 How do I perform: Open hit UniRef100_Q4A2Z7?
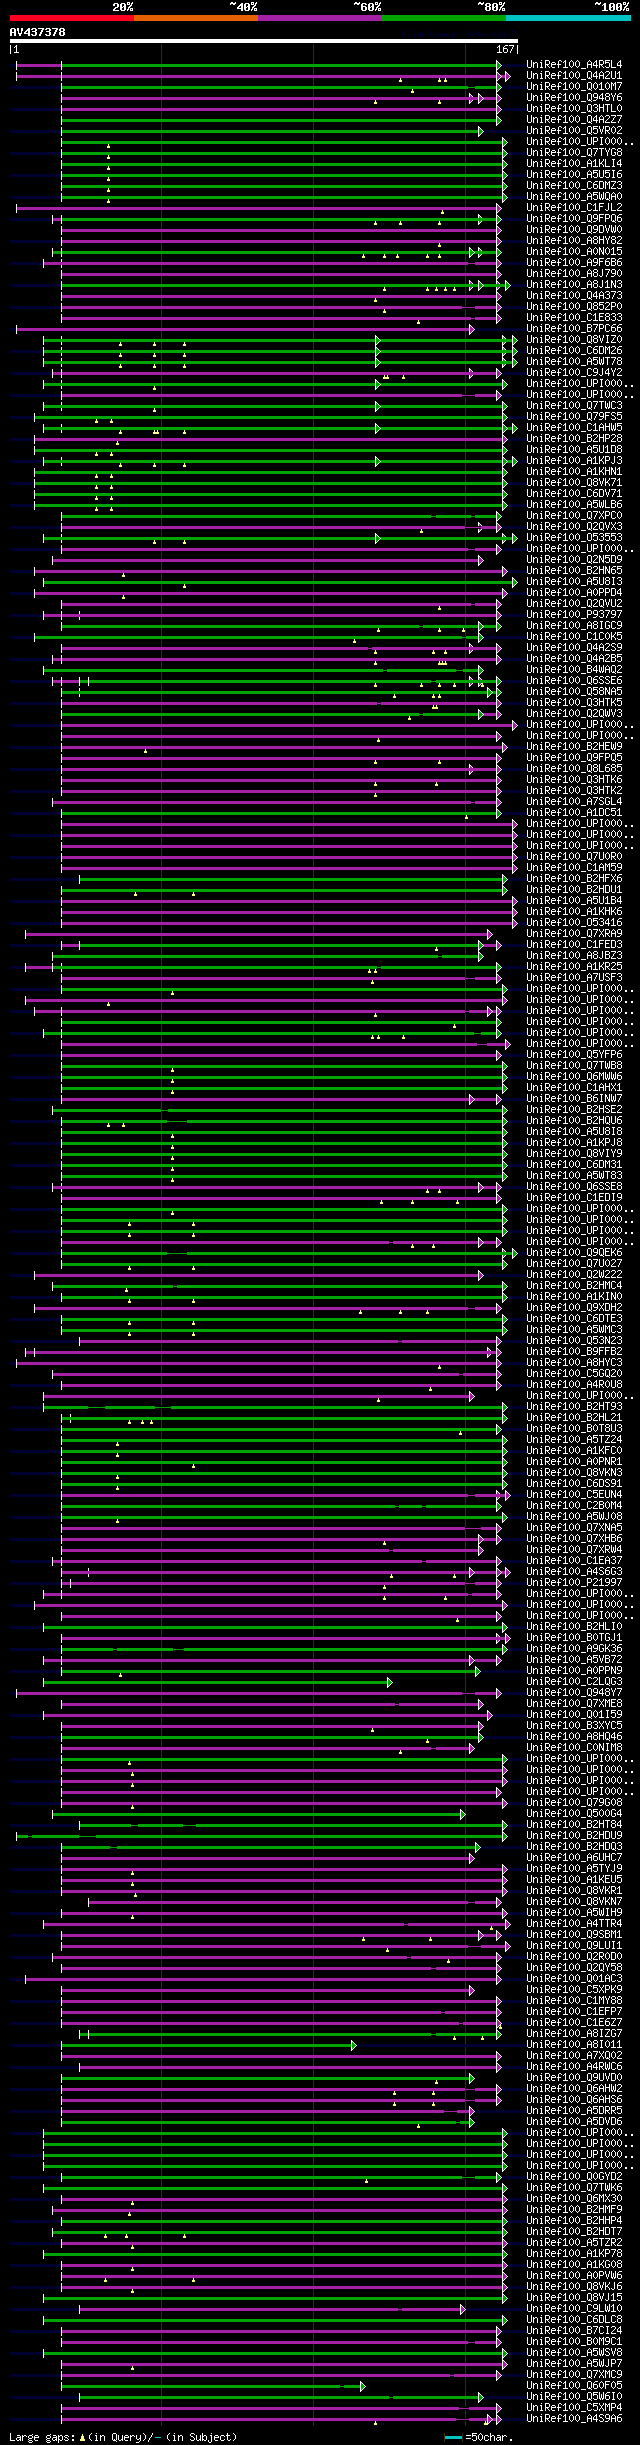coord(574,120)
